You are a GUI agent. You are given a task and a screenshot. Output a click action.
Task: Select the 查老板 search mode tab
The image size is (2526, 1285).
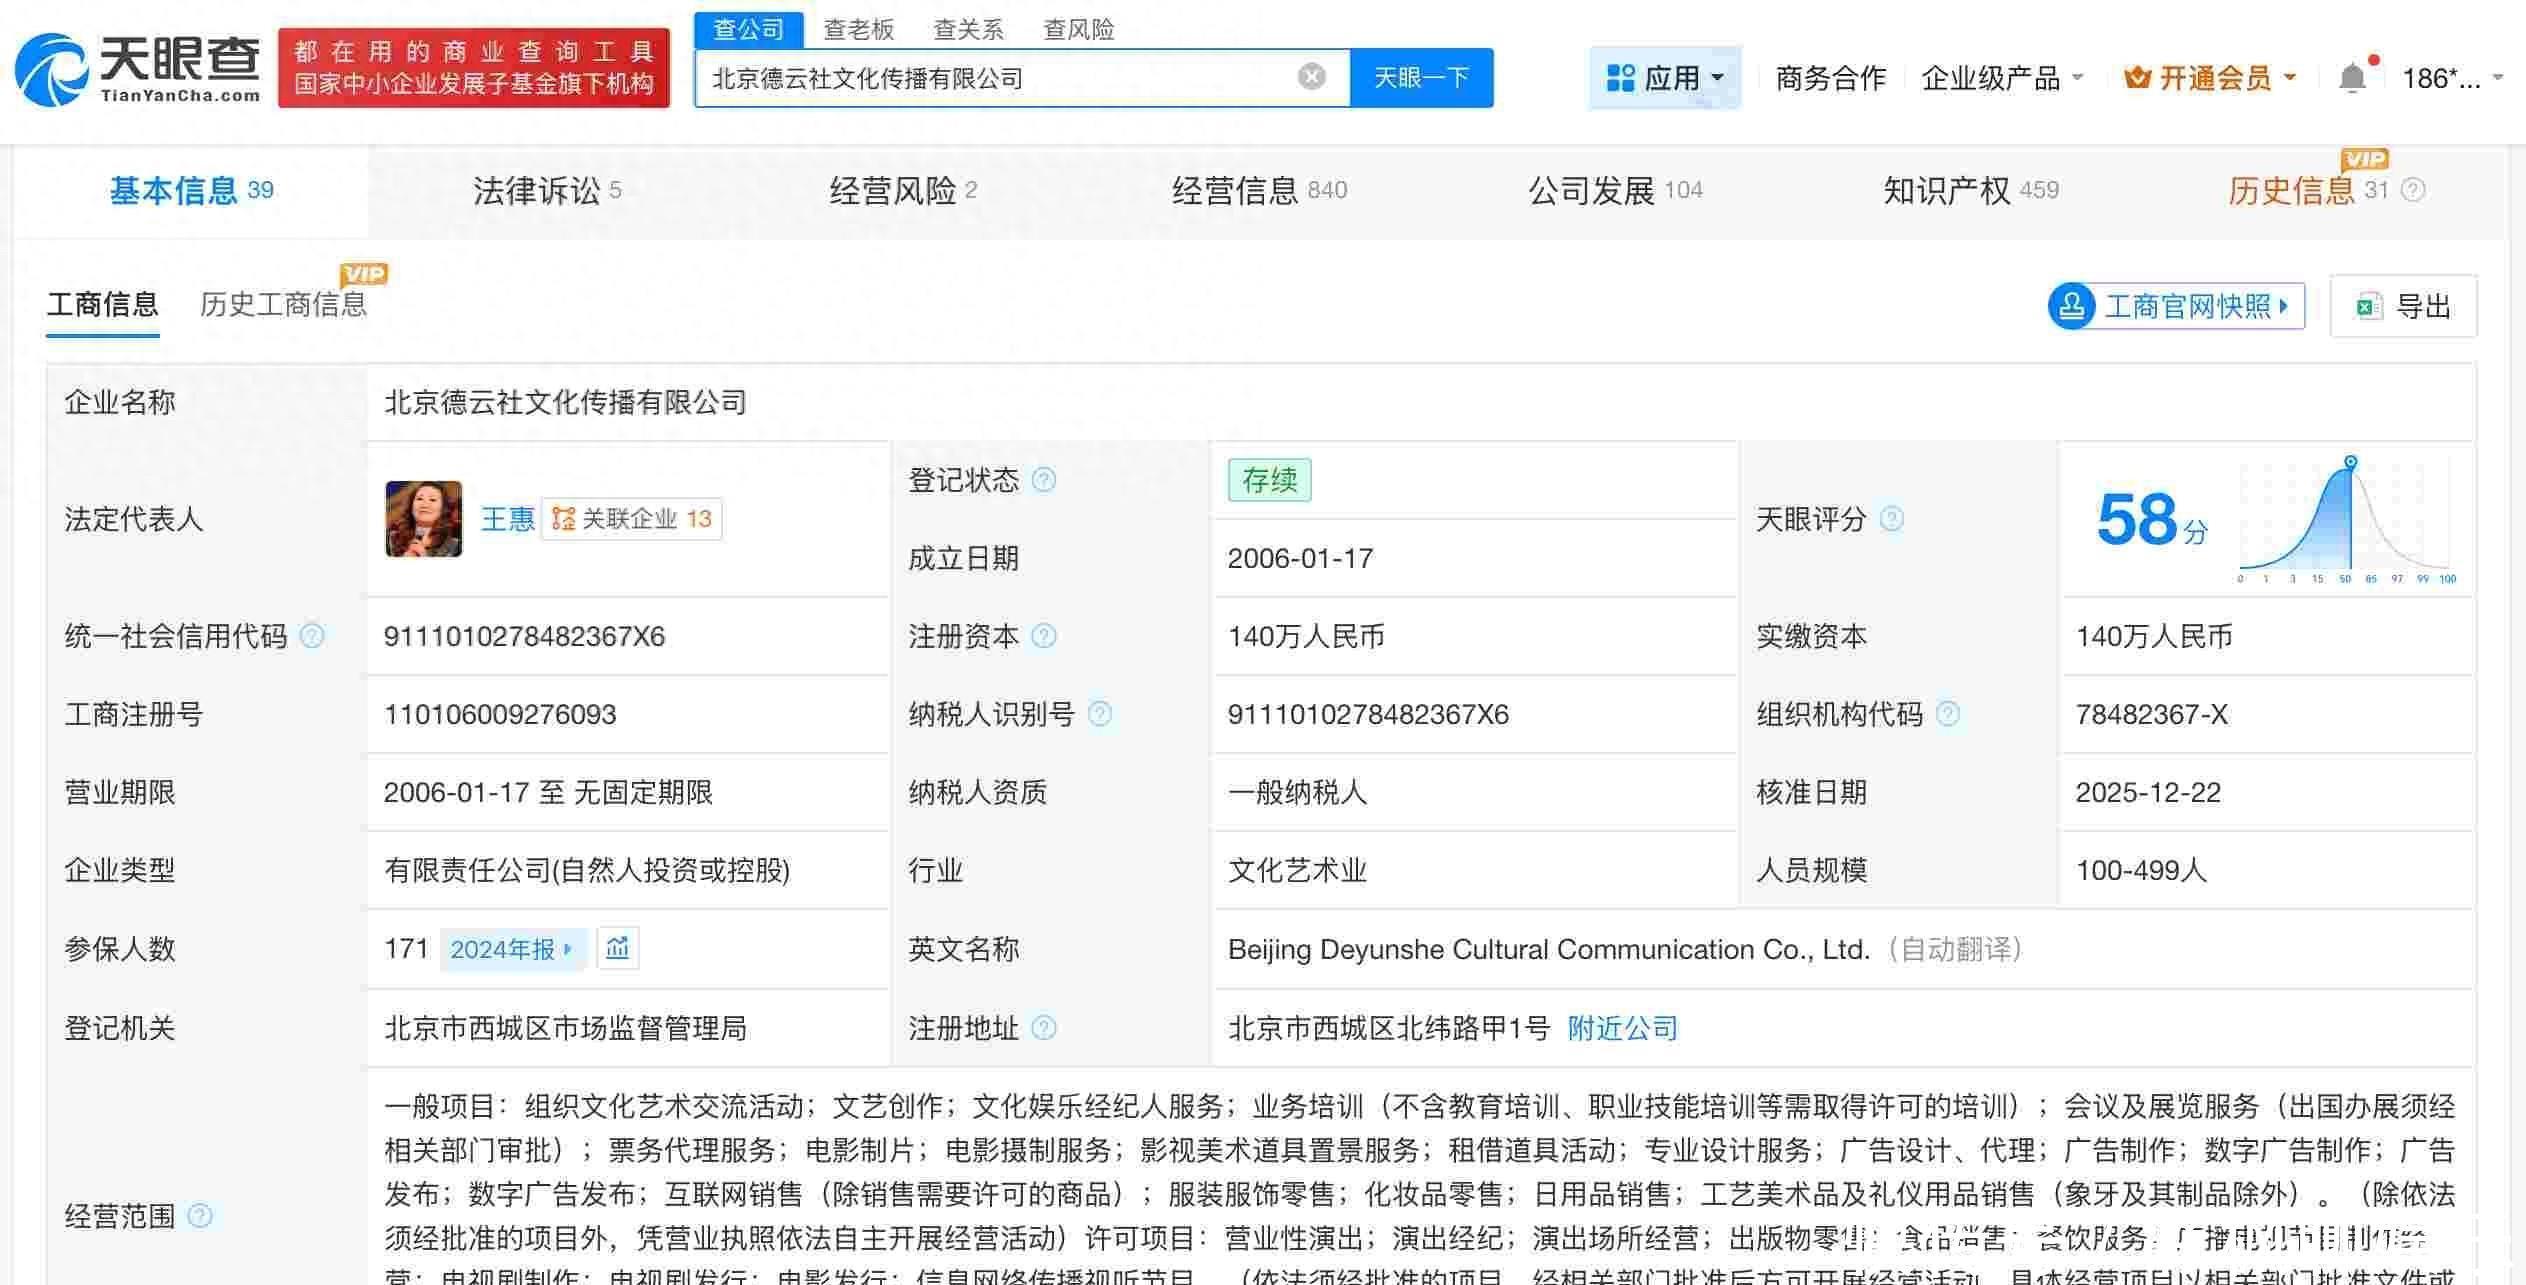pos(858,30)
